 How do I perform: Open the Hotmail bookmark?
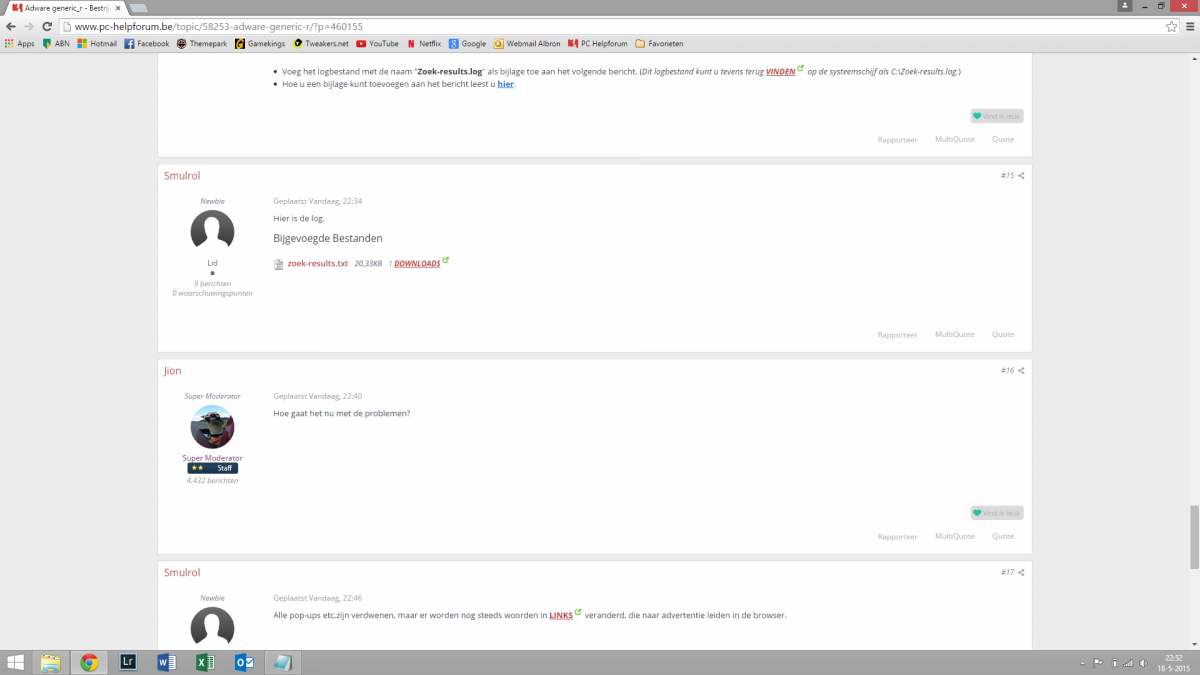click(98, 43)
